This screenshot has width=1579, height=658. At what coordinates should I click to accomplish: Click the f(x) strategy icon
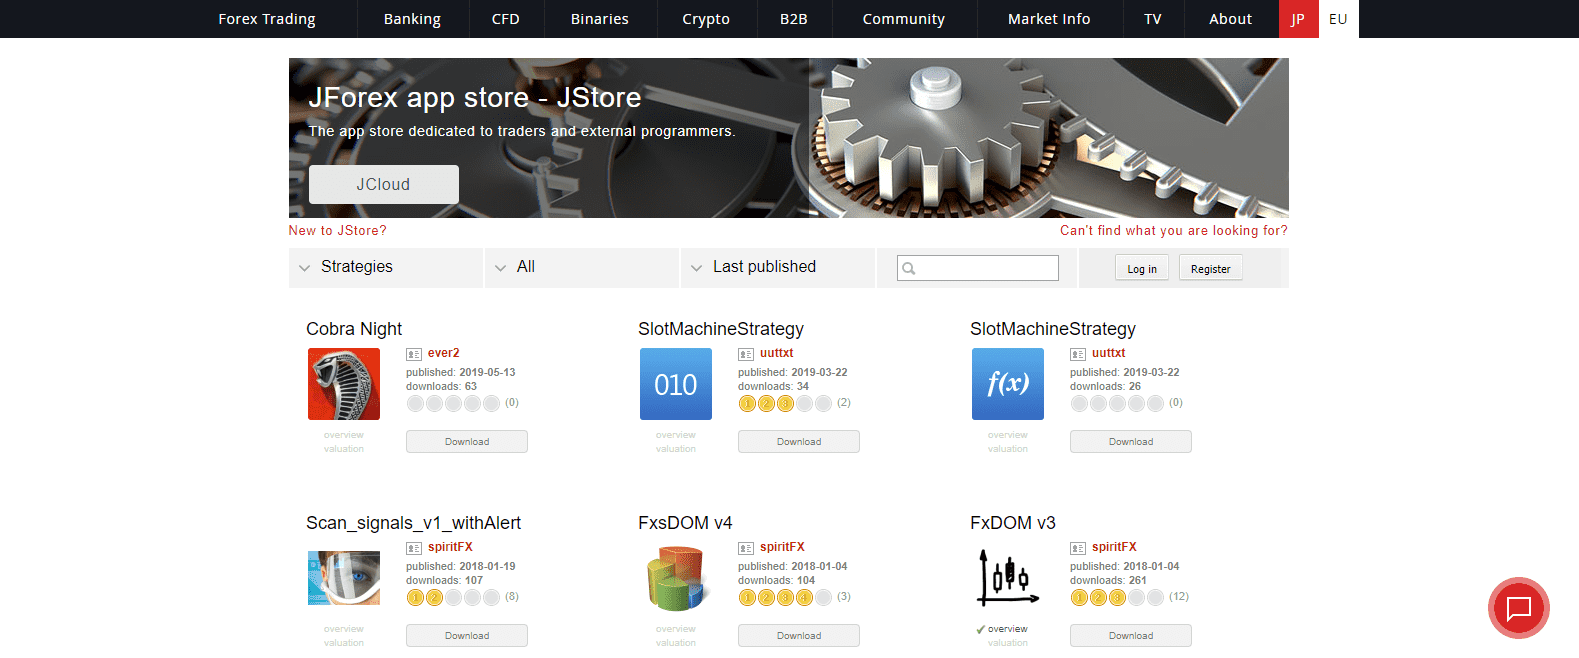[x=1008, y=384]
